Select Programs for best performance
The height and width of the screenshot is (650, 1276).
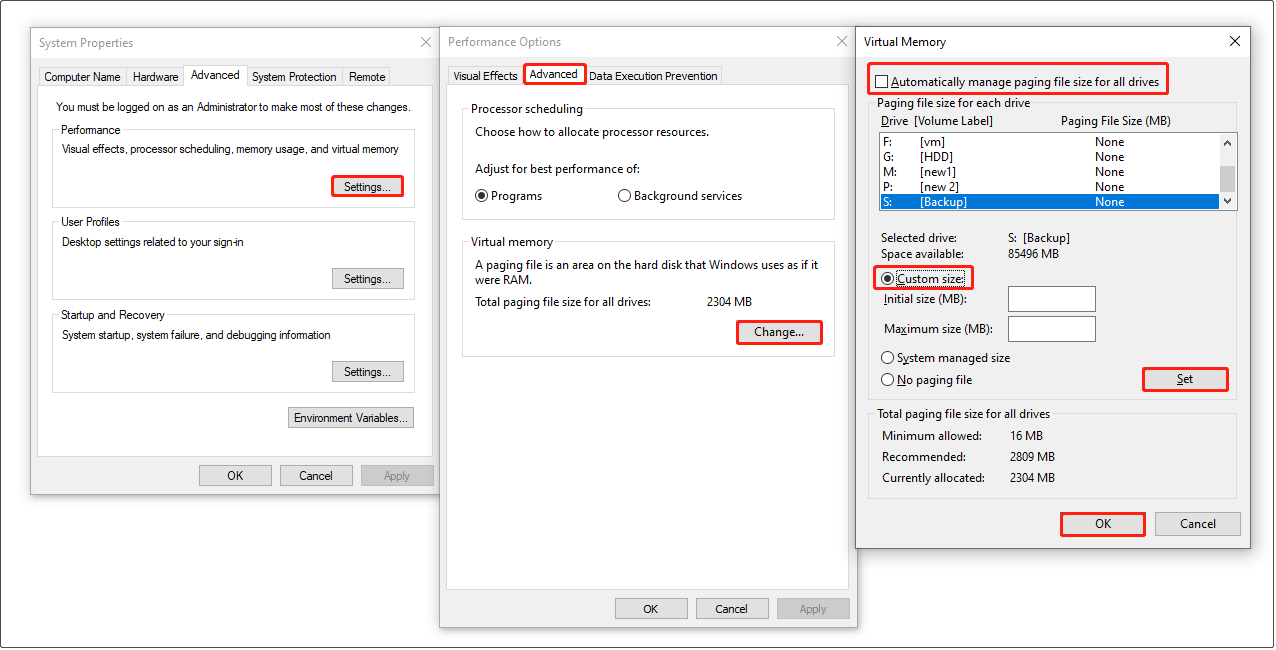click(x=509, y=196)
